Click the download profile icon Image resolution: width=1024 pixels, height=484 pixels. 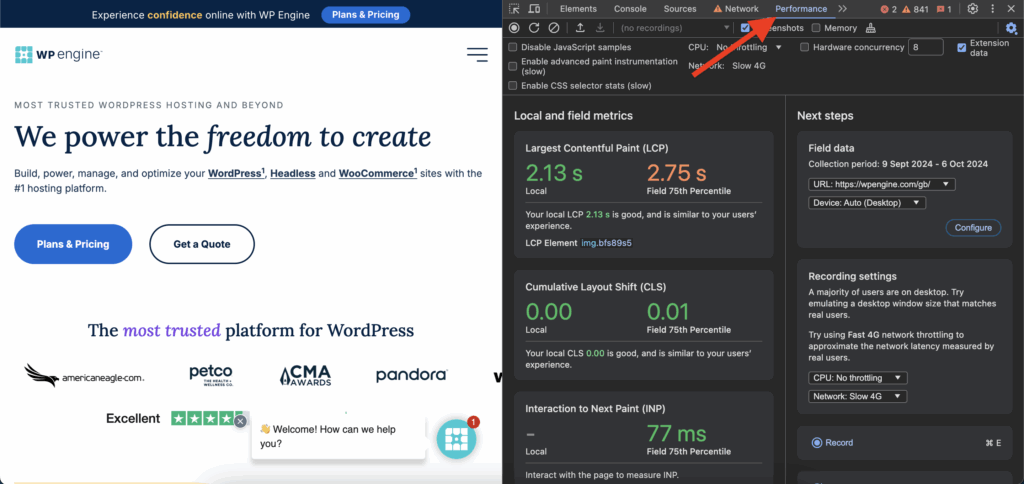(x=600, y=28)
